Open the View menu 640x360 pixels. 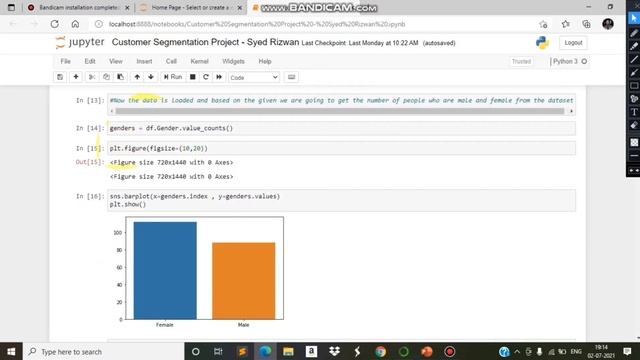(116, 61)
